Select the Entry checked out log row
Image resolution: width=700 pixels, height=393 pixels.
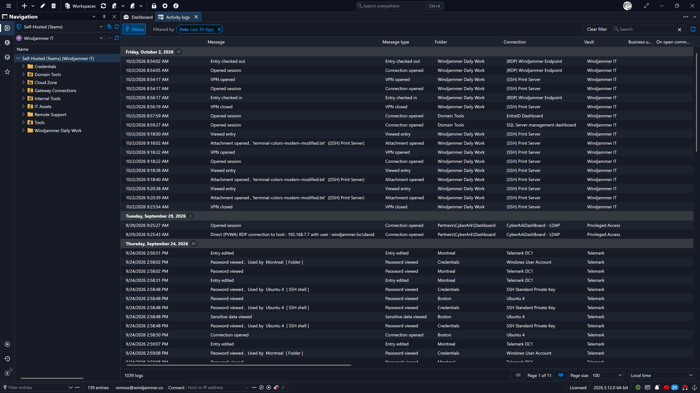pos(407,61)
